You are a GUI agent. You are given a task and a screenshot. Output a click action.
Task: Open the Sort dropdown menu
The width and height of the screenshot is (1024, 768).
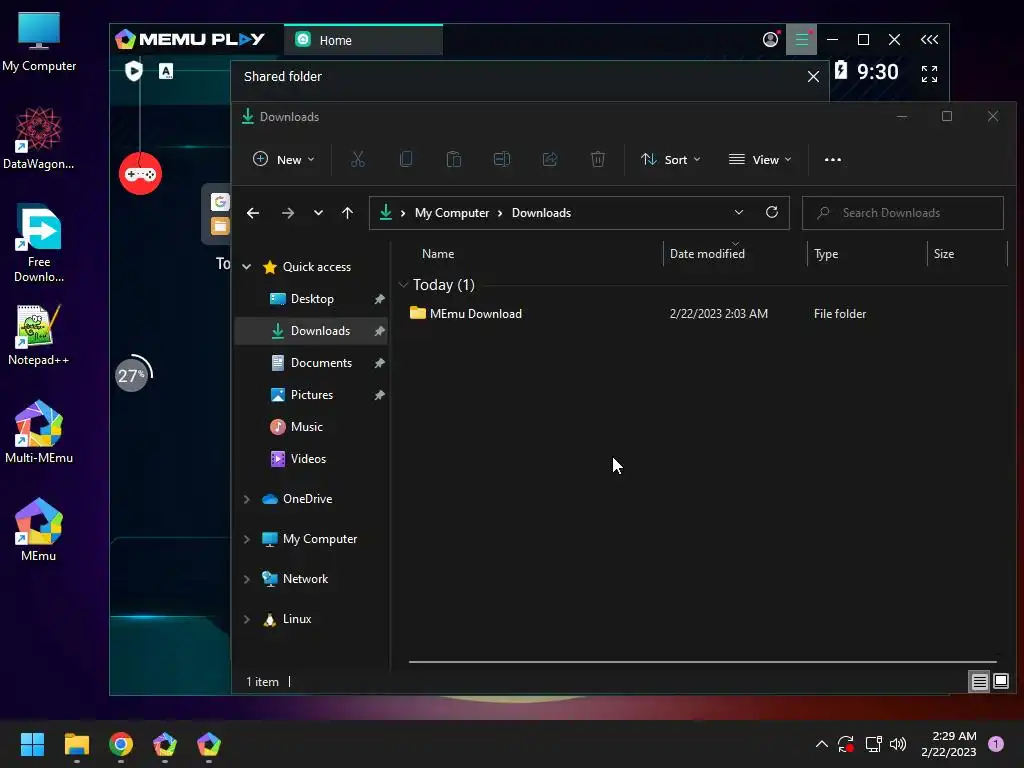click(671, 159)
